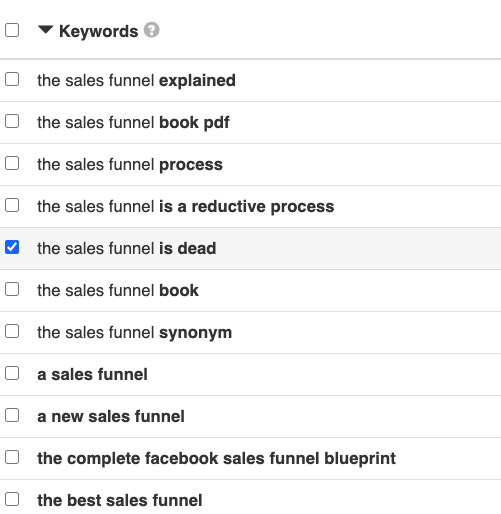Tick 'the sales funnel is a reductive process' checkbox

click(12, 205)
